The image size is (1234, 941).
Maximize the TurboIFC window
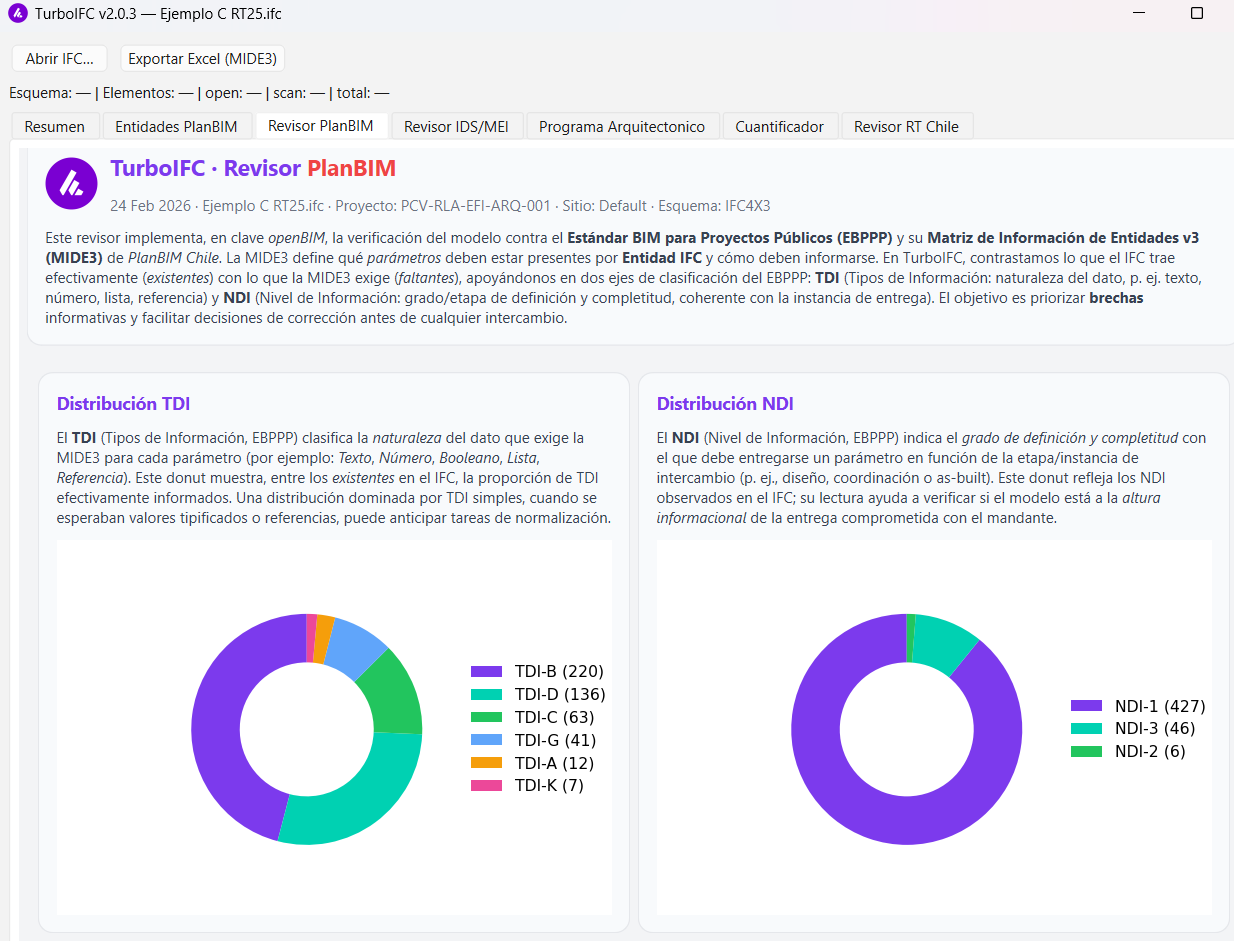coord(1197,14)
